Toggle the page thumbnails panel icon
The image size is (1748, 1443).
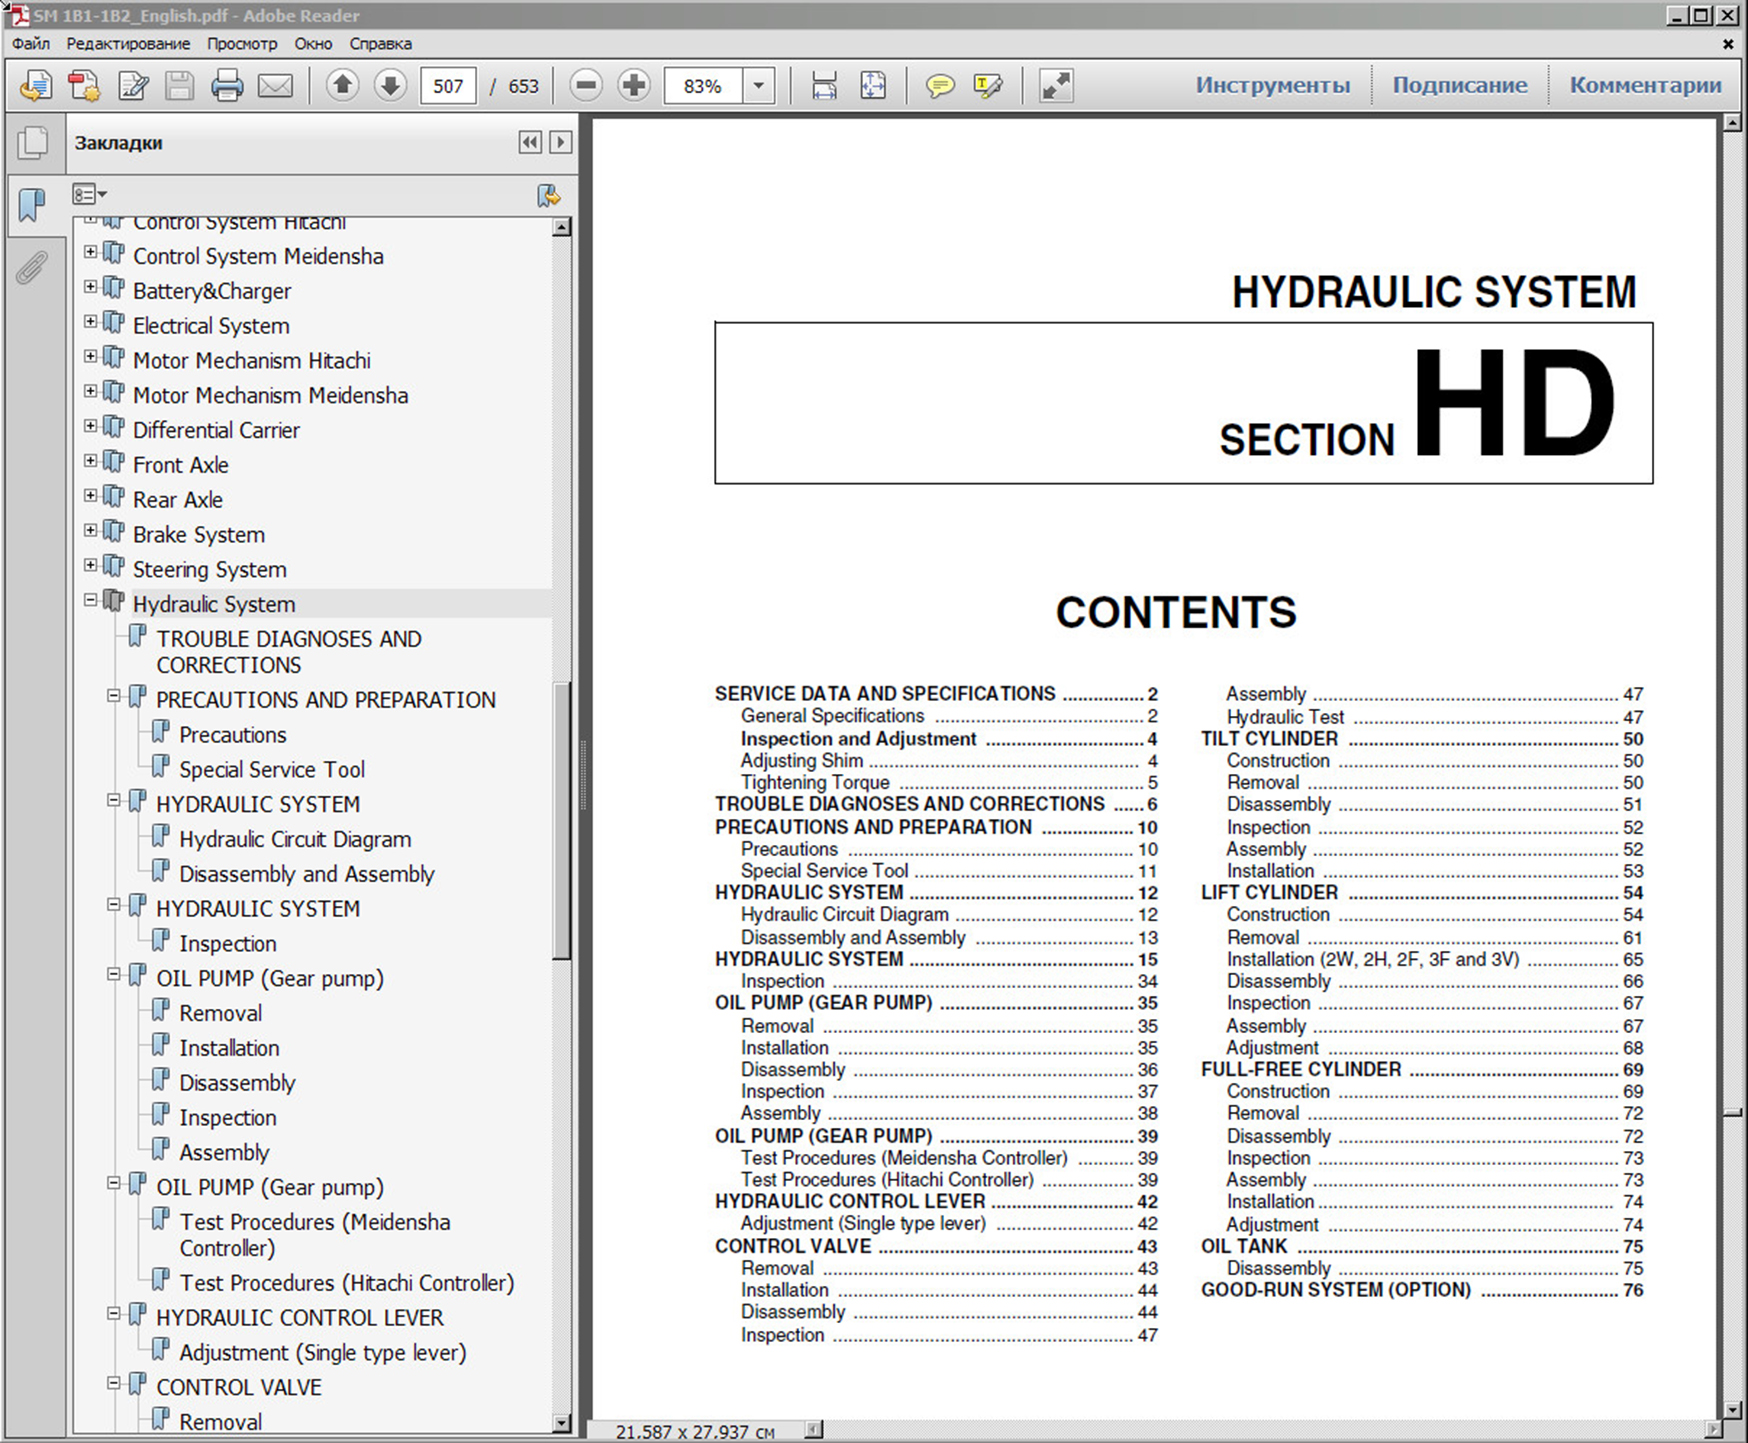pos(32,143)
